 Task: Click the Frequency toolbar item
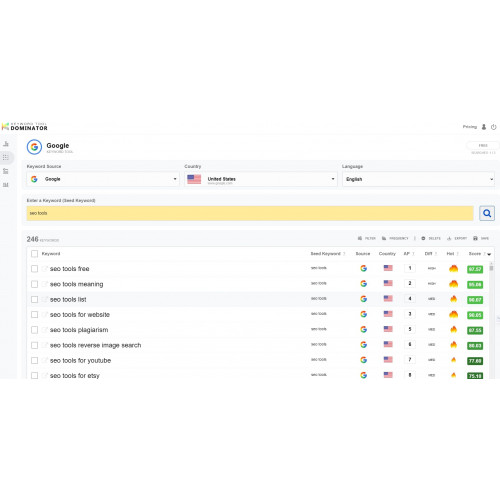(x=395, y=238)
